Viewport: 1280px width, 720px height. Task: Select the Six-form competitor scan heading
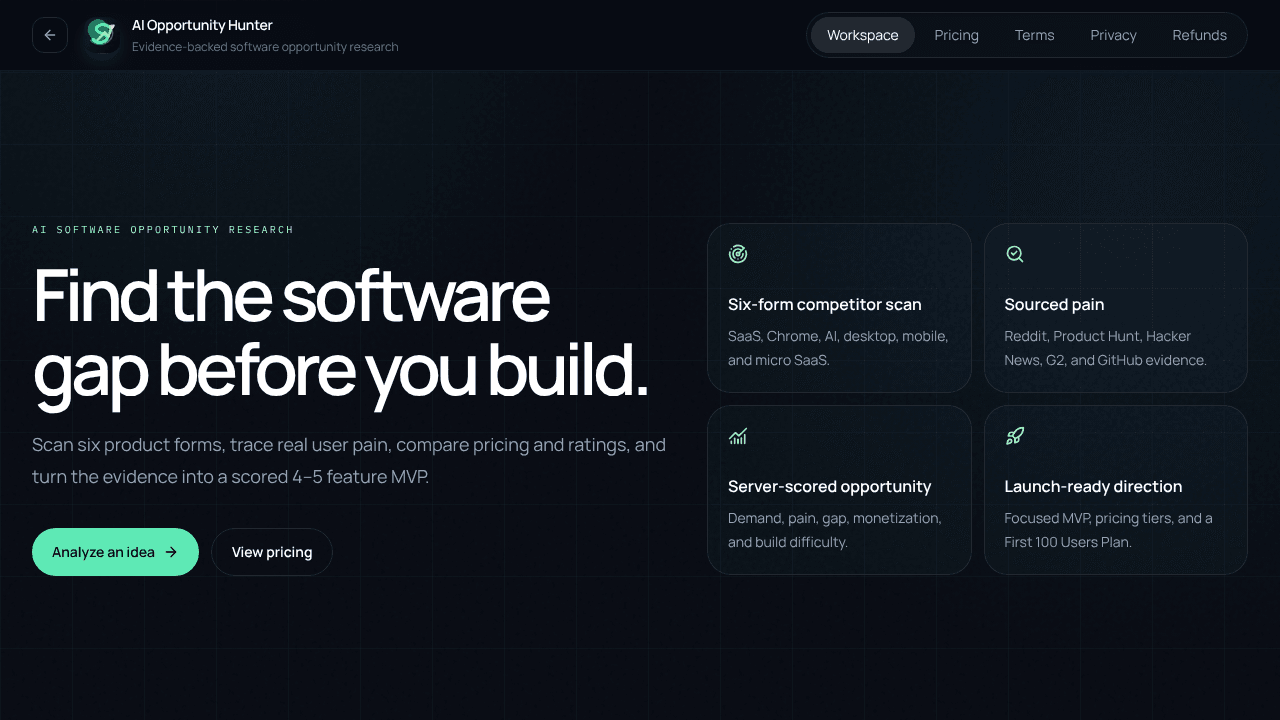[x=825, y=304]
